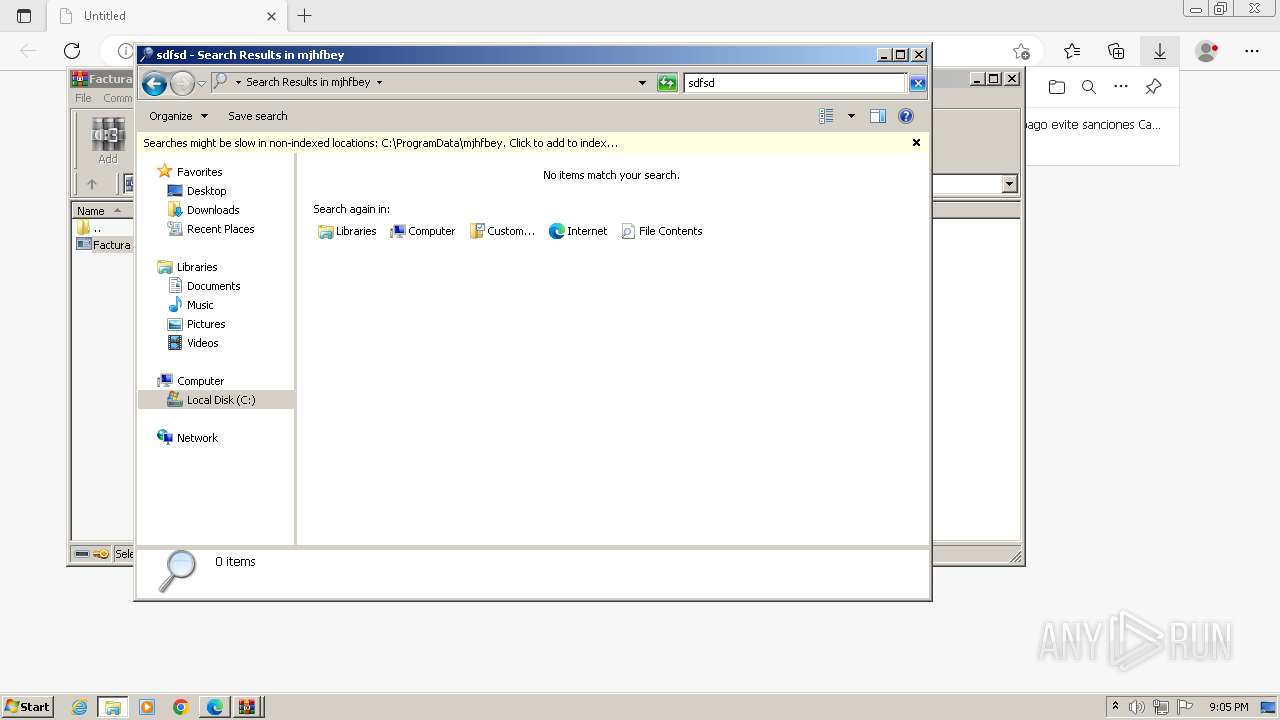1280x720 pixels.
Task: Select Computer in the navigation pane
Action: click(x=191, y=381)
